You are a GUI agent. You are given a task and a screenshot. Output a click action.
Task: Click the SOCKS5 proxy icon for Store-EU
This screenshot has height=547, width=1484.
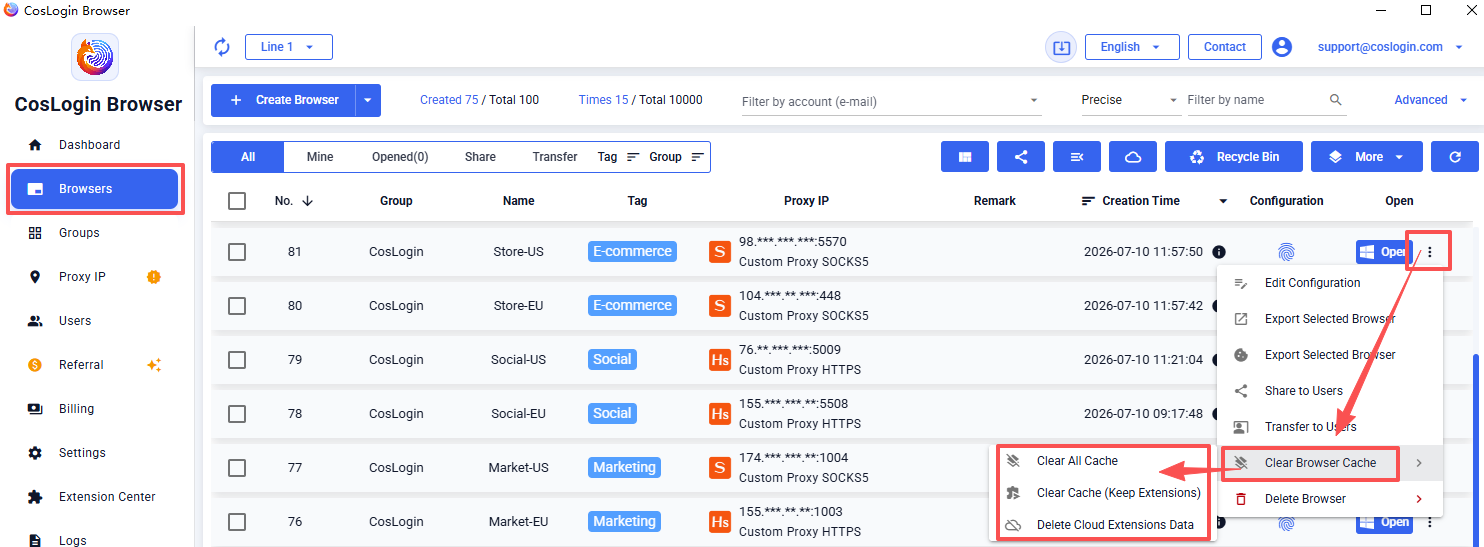720,306
